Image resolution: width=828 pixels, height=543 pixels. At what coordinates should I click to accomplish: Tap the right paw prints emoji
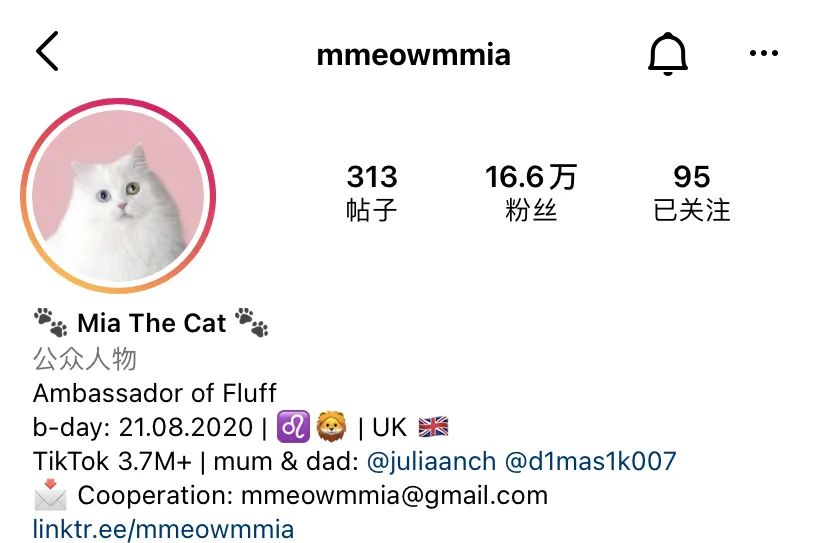(x=252, y=322)
